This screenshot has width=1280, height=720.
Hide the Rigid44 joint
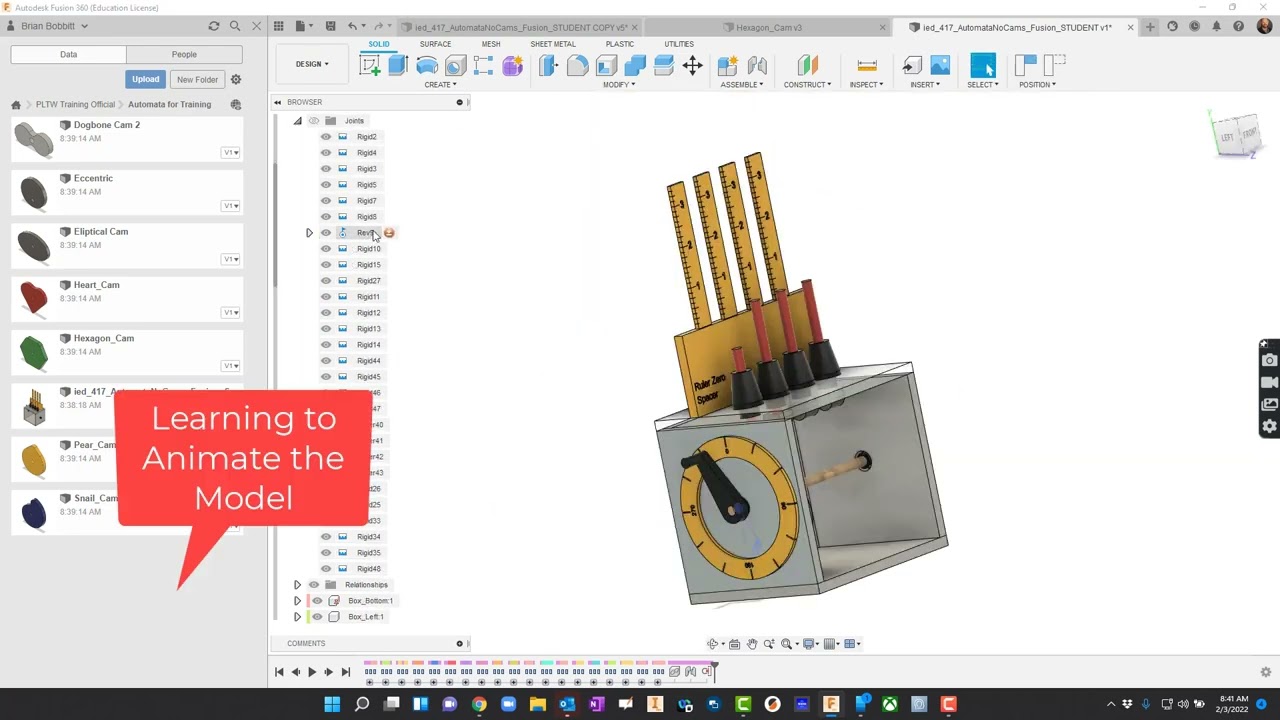326,361
